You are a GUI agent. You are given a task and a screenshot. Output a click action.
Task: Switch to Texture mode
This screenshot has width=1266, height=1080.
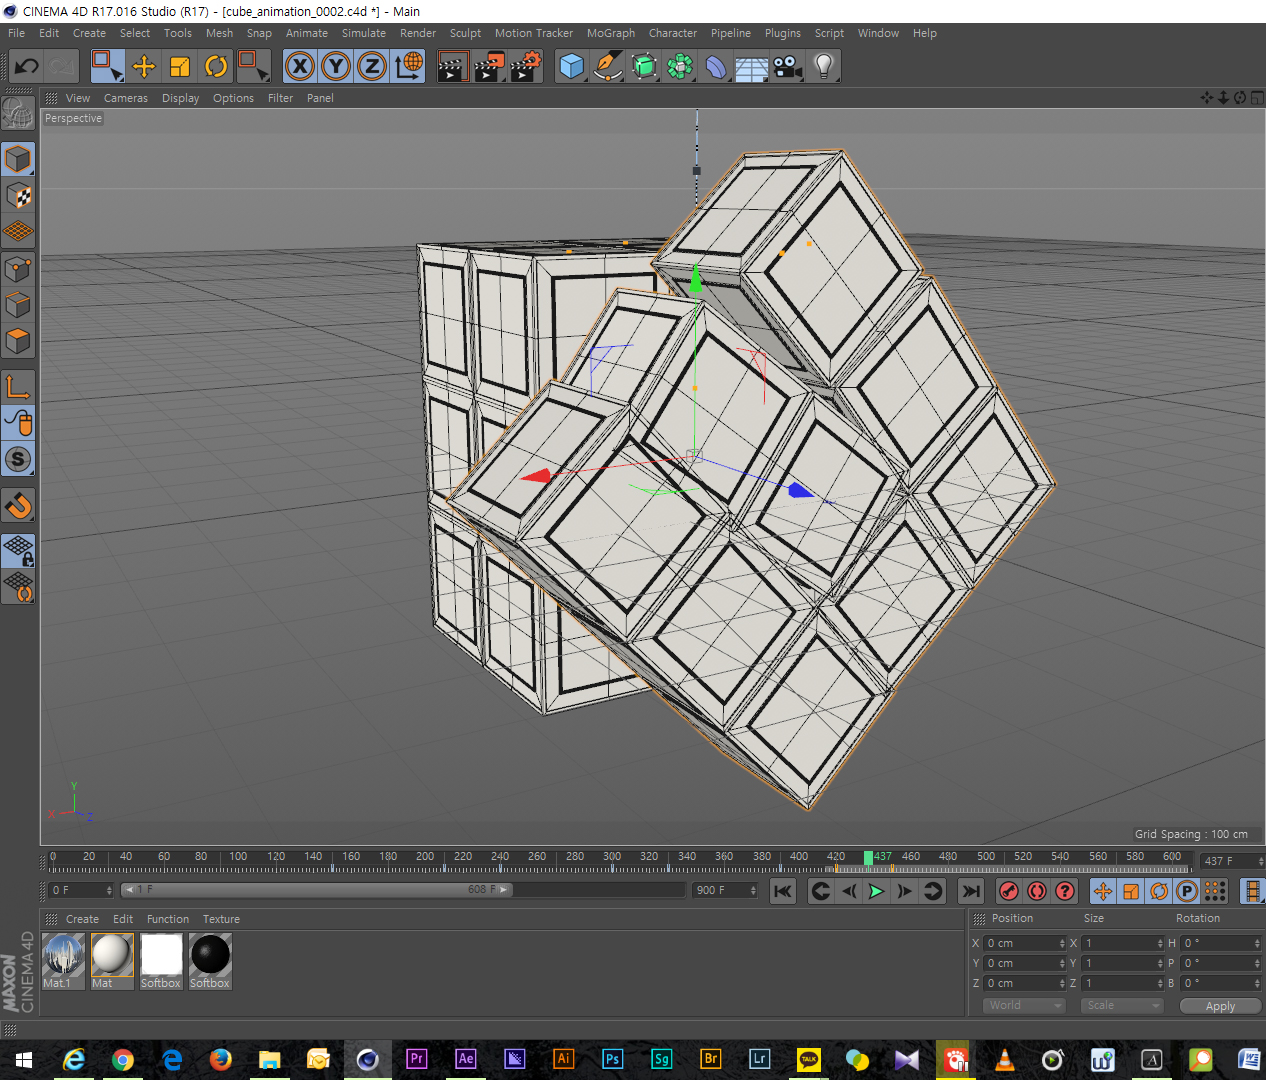18,196
